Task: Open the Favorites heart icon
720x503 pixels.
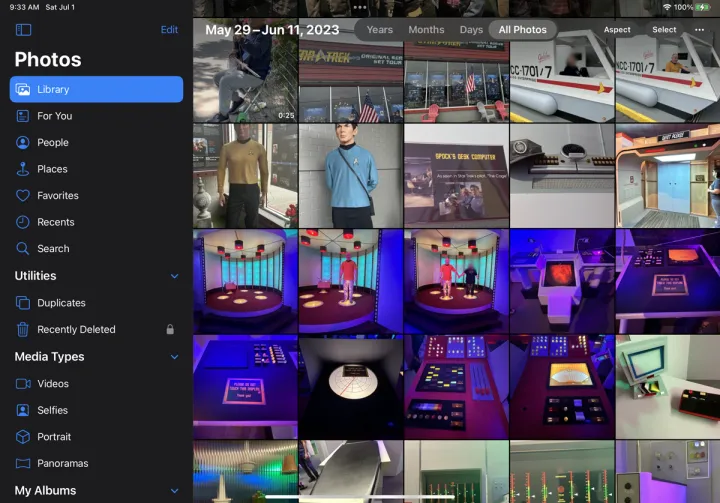Action: point(23,196)
